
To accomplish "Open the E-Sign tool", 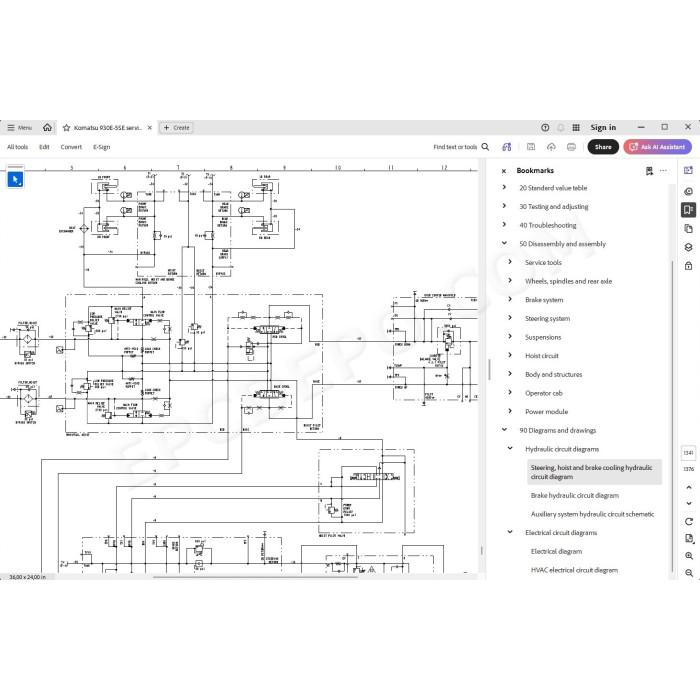I will (101, 147).
